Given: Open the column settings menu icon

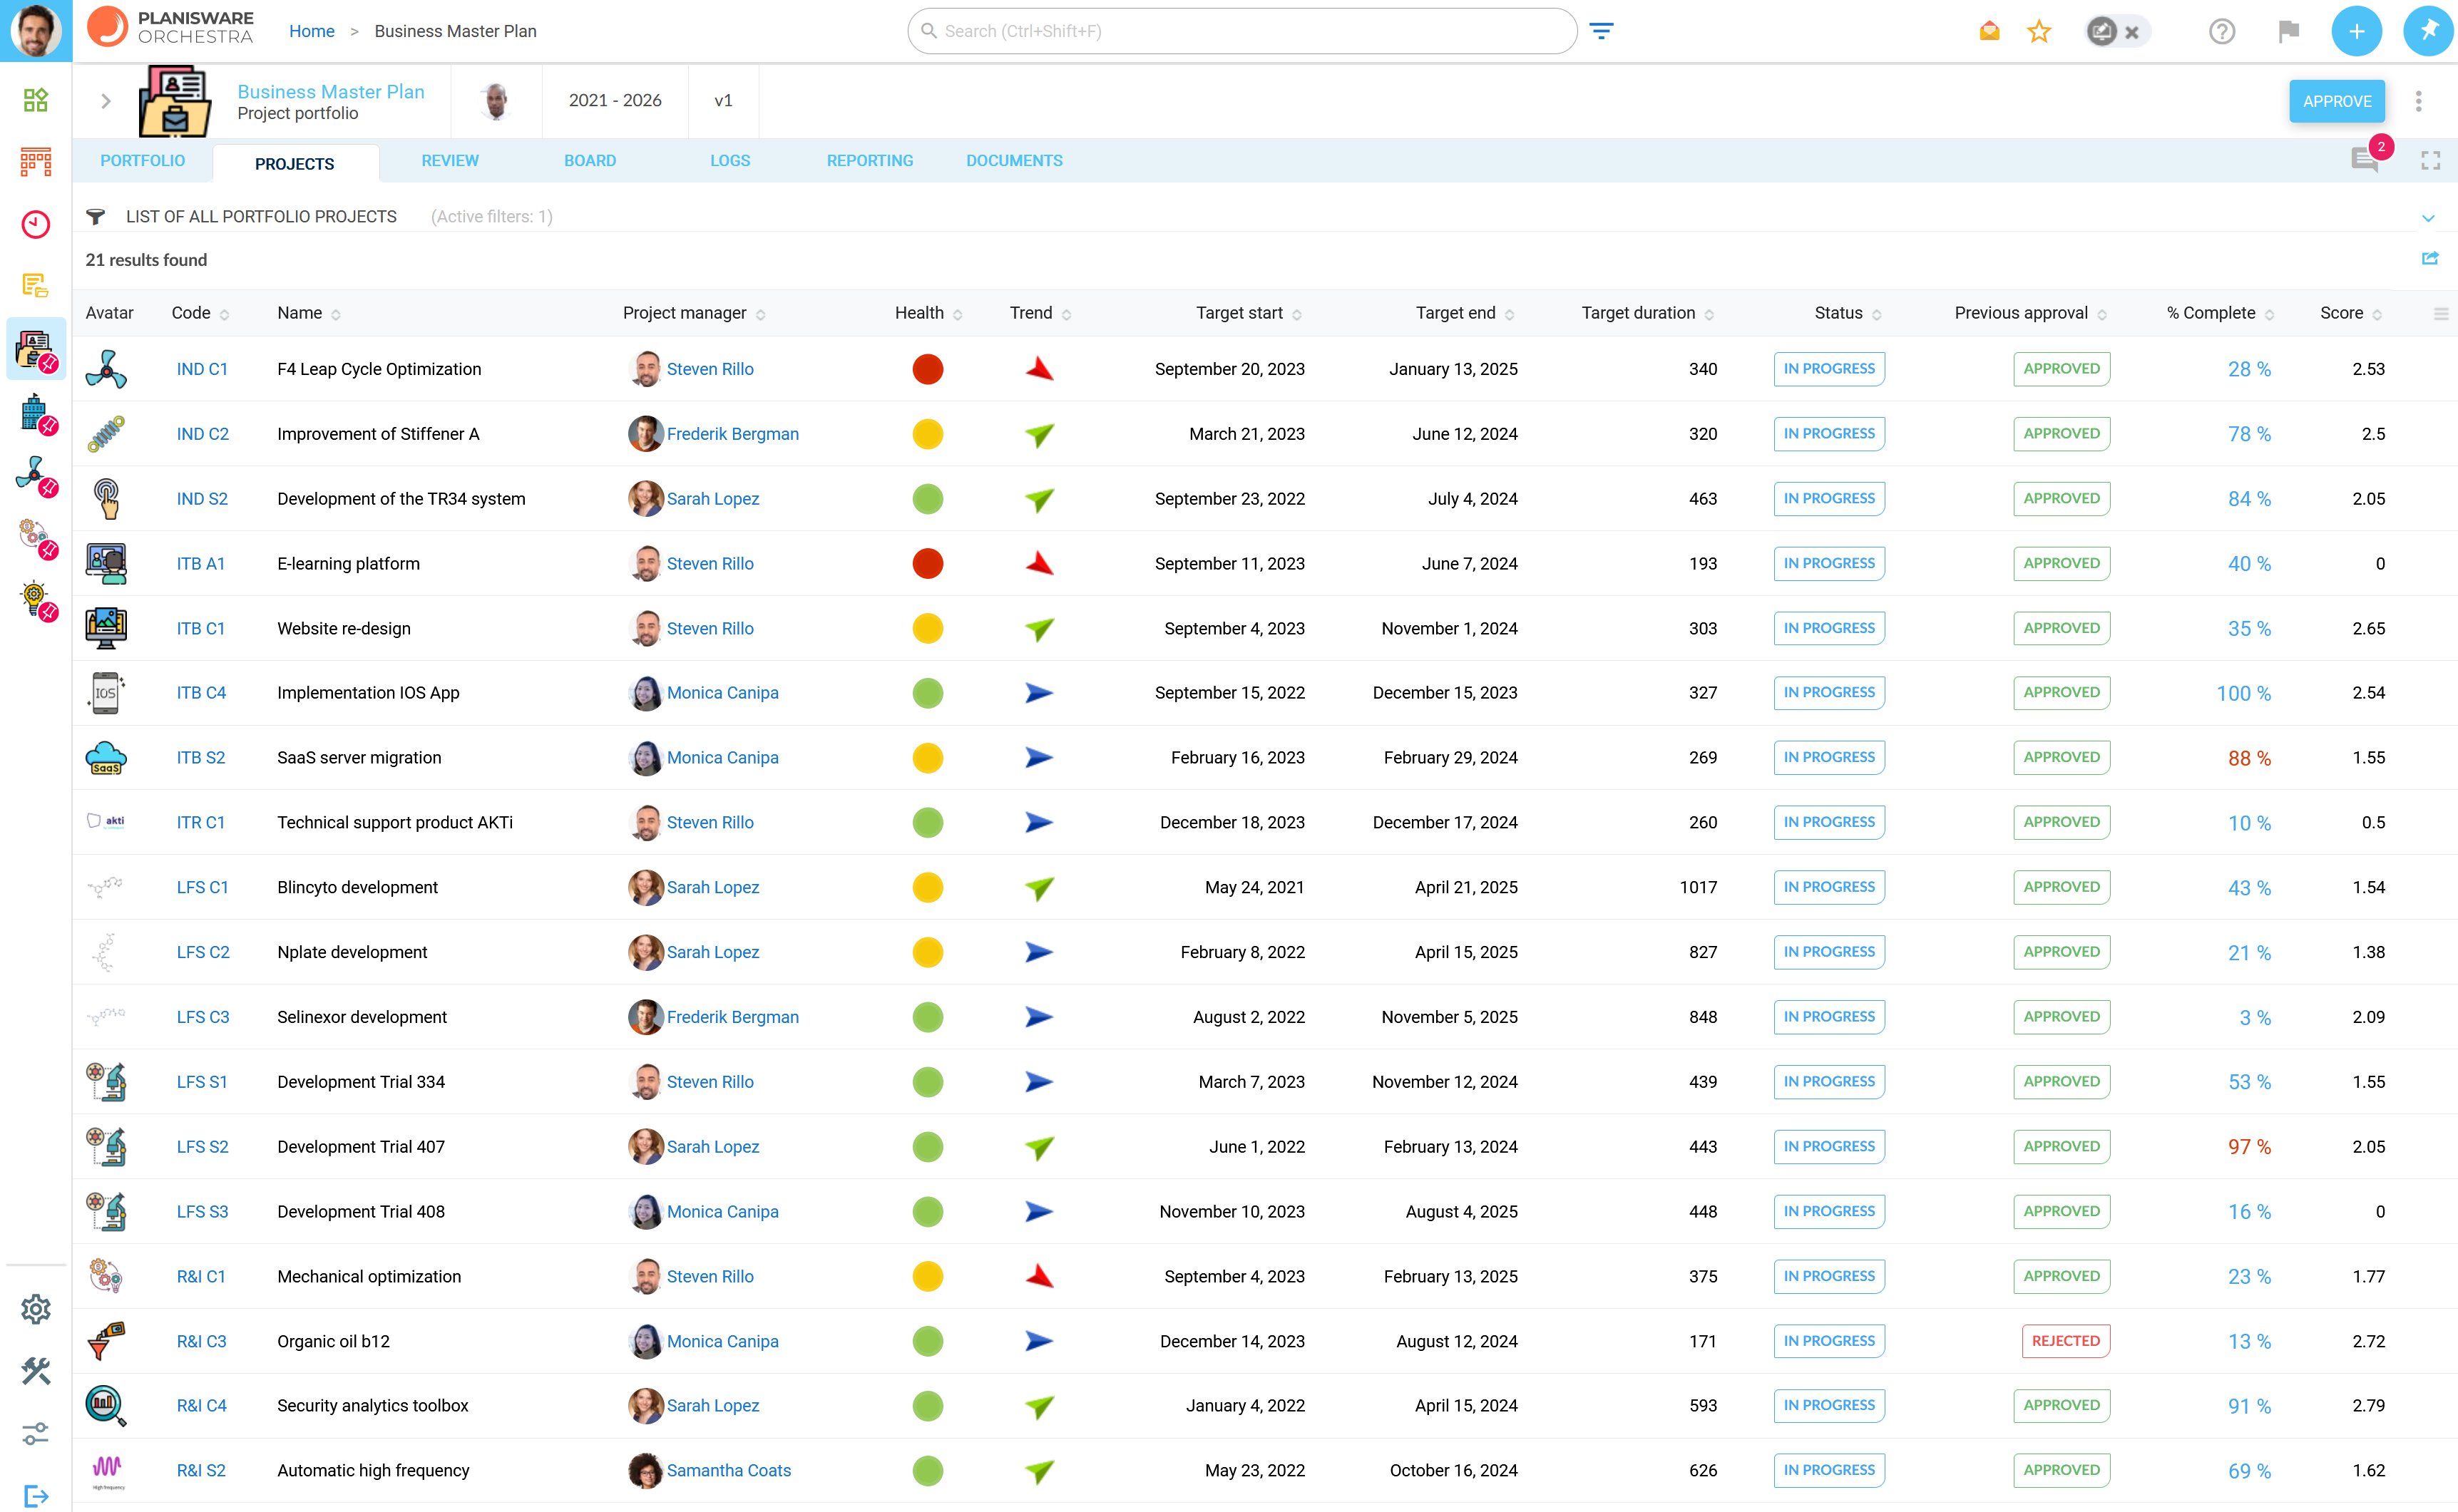Looking at the screenshot, I should coord(2440,314).
